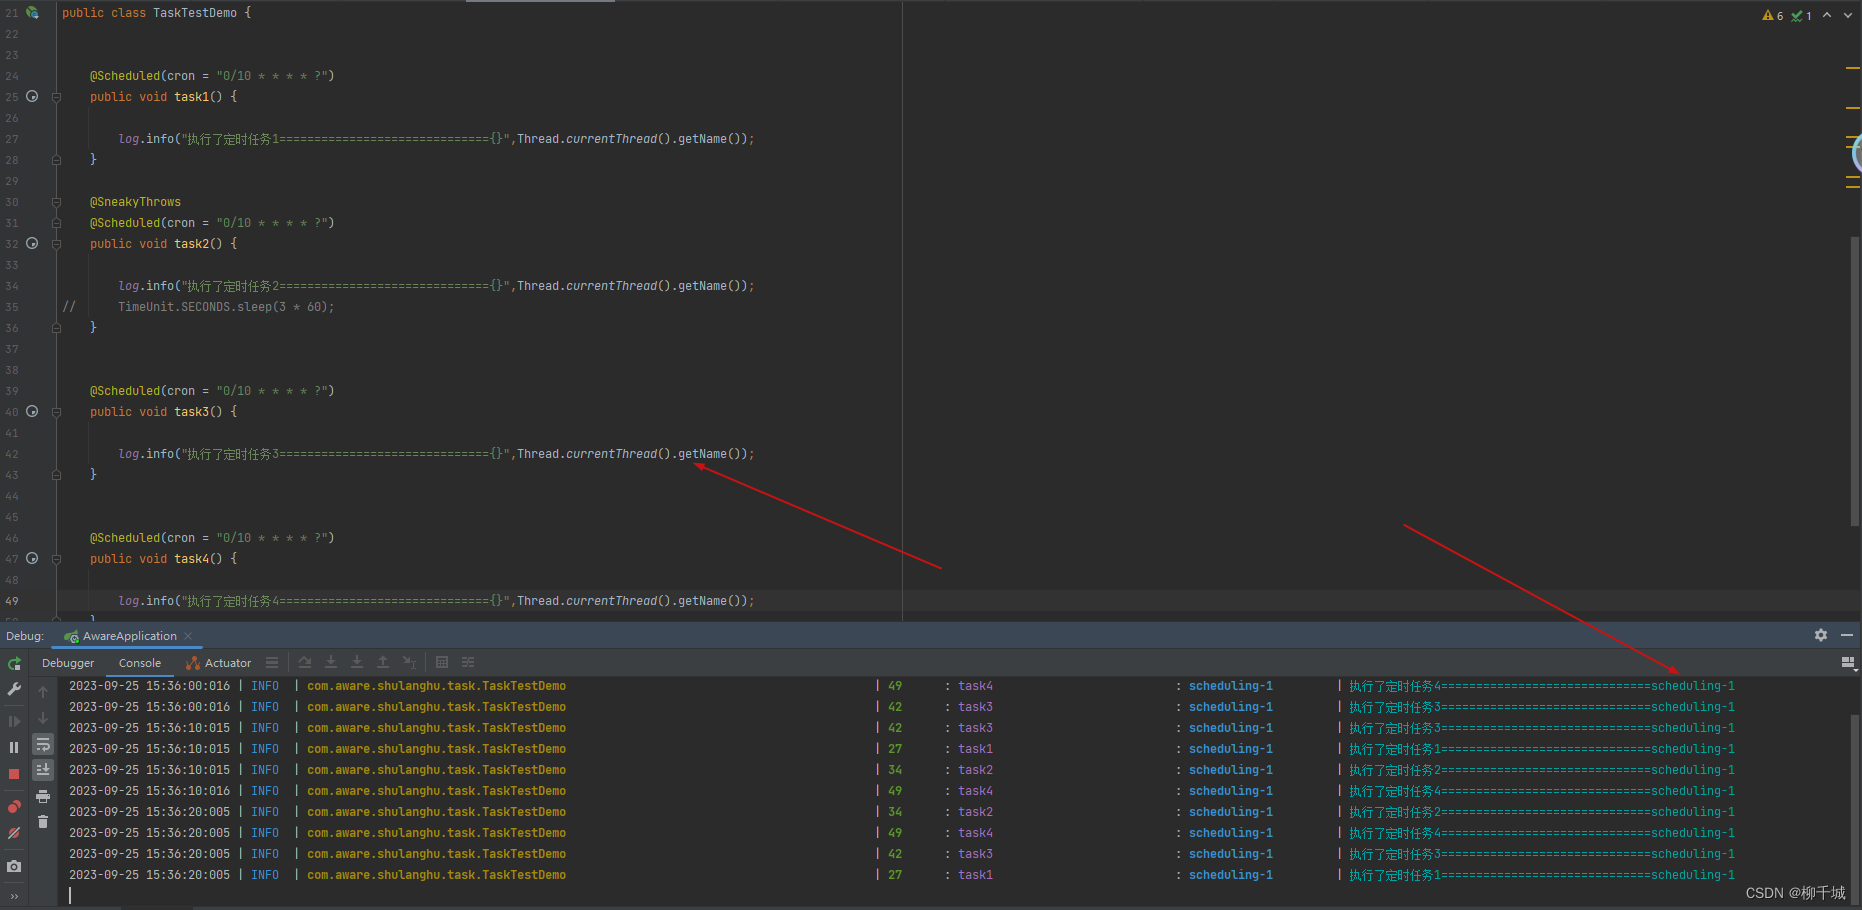The image size is (1862, 910).
Task: Toggle scroll to end of console
Action: pos(43,770)
